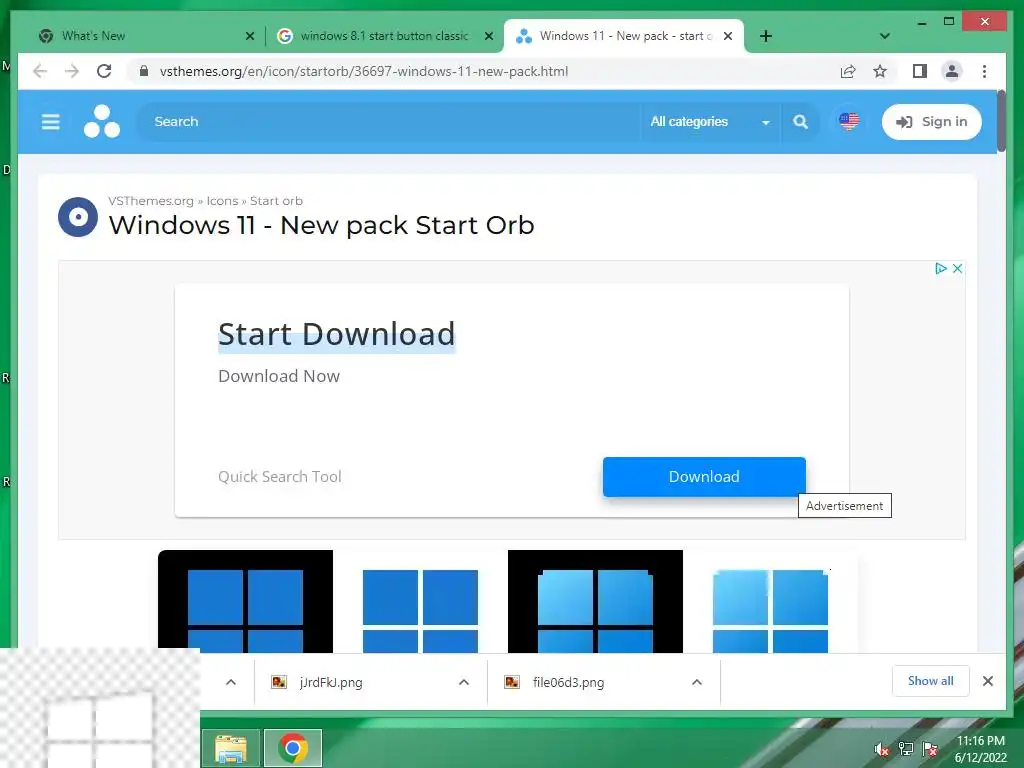Open Chrome side panel
The image size is (1024, 768).
click(920, 71)
